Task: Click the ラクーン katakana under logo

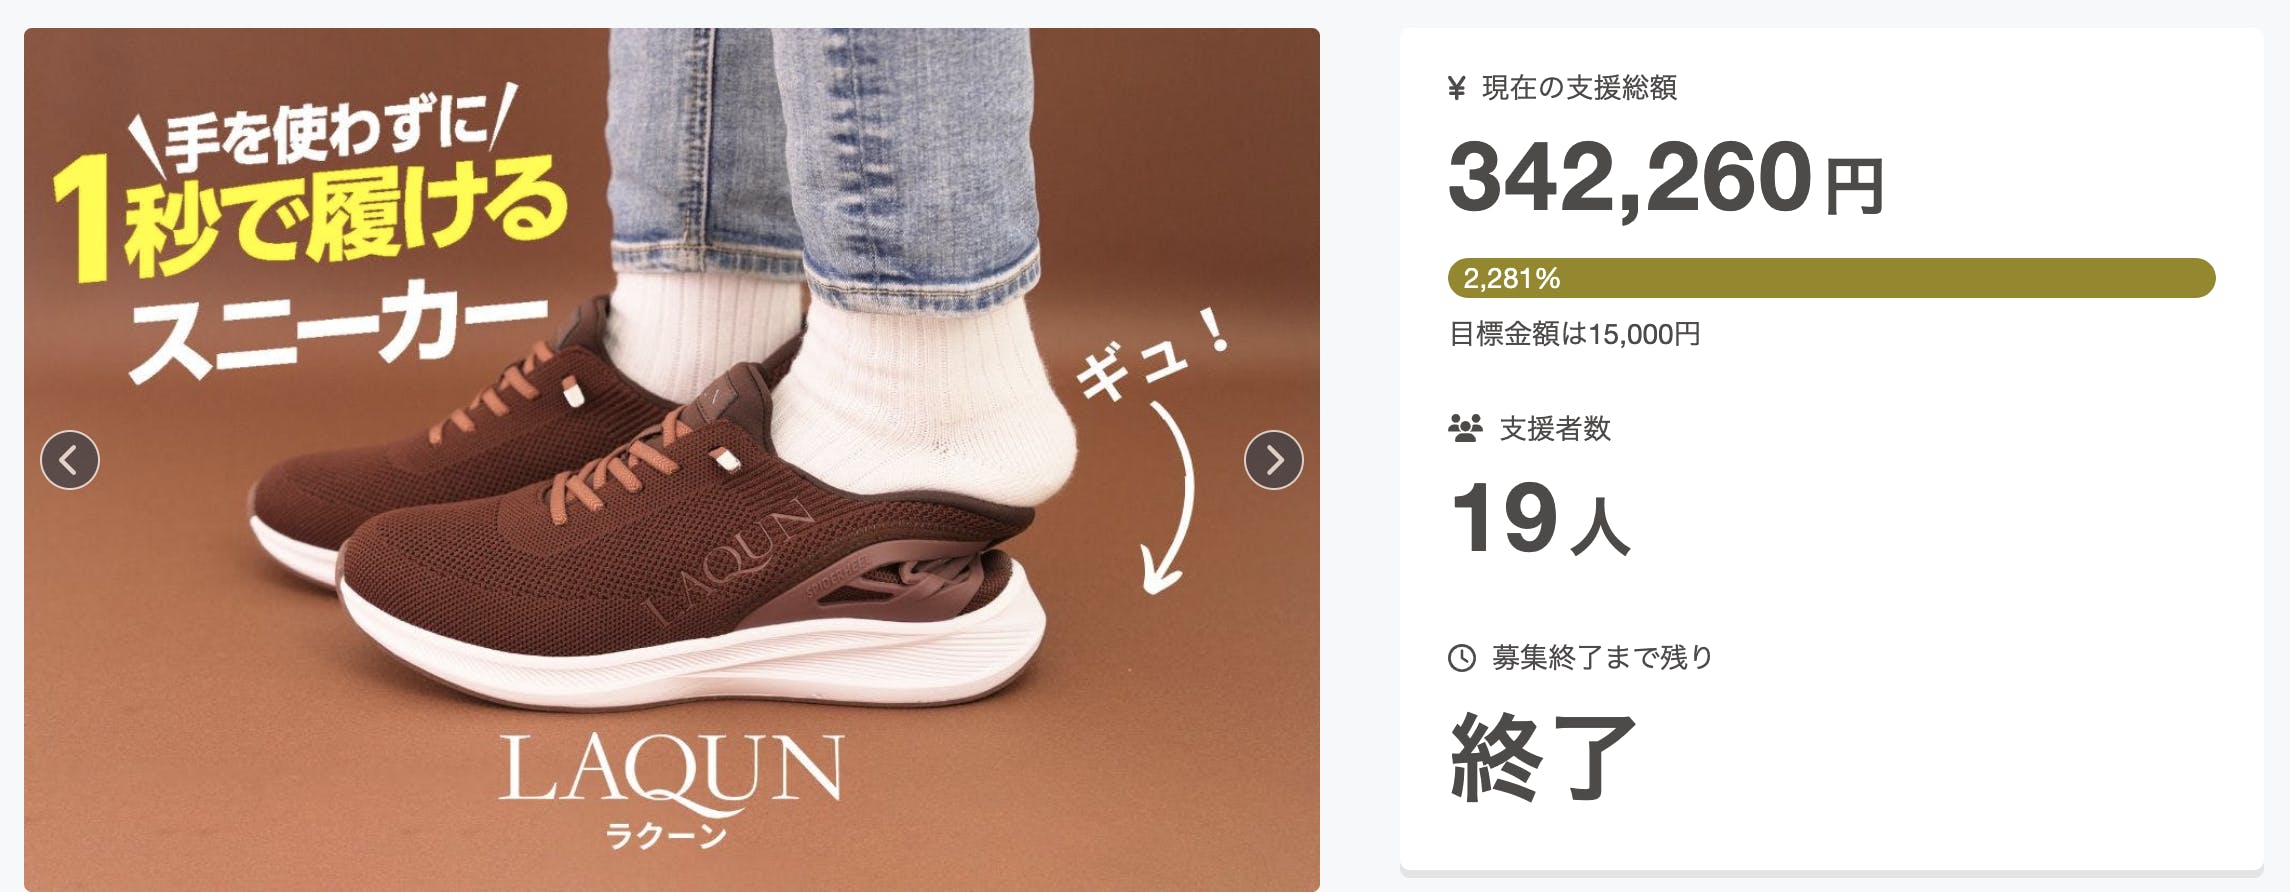Action: coord(666,836)
